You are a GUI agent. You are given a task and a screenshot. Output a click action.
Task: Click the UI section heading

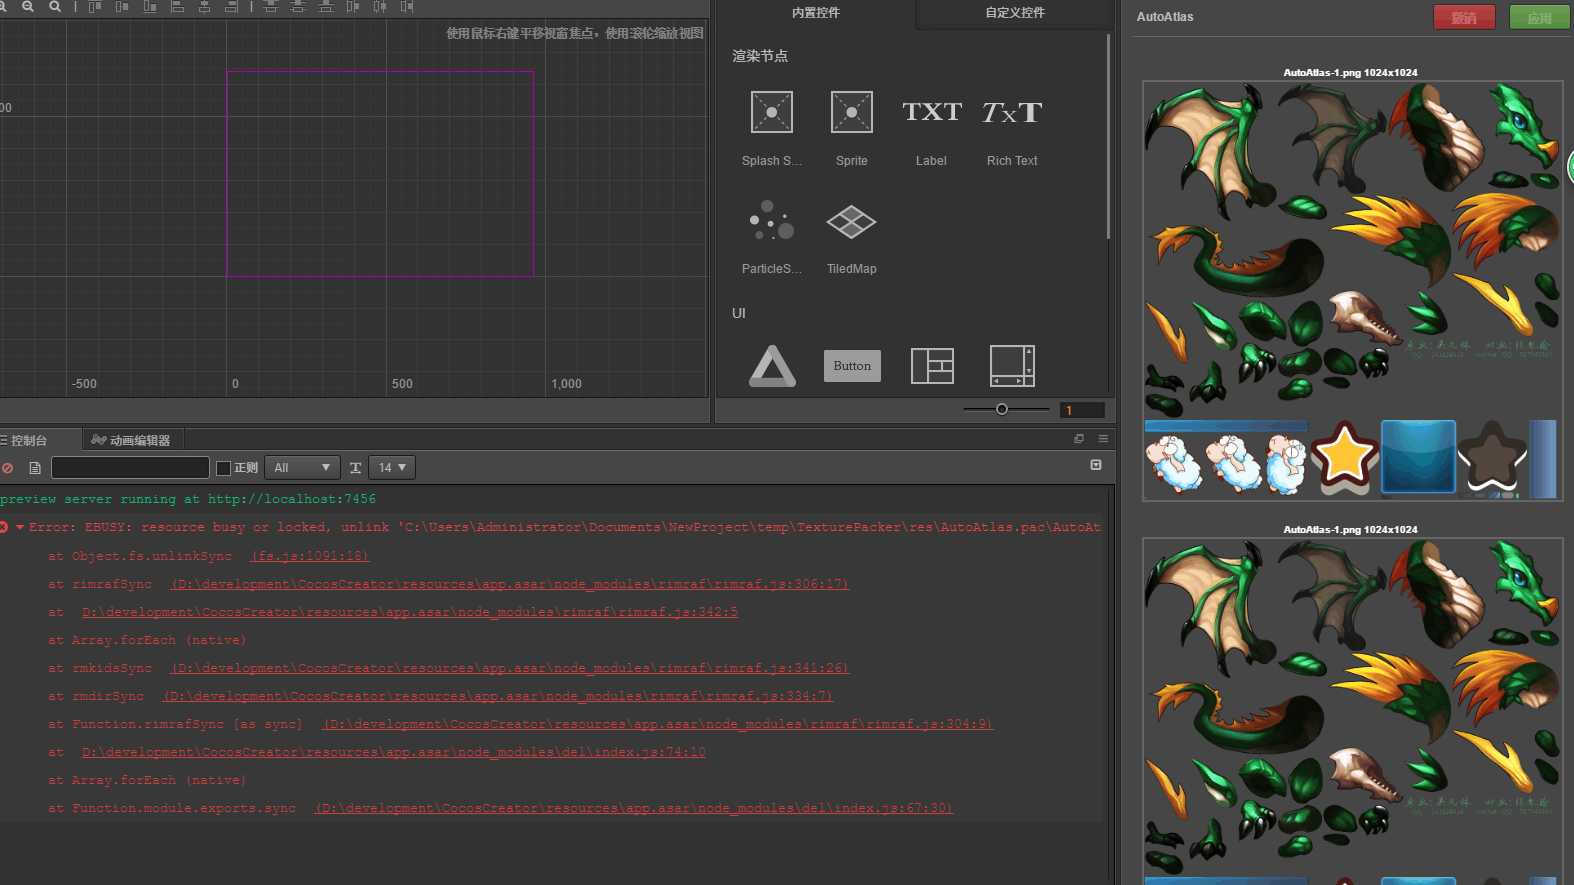(739, 313)
